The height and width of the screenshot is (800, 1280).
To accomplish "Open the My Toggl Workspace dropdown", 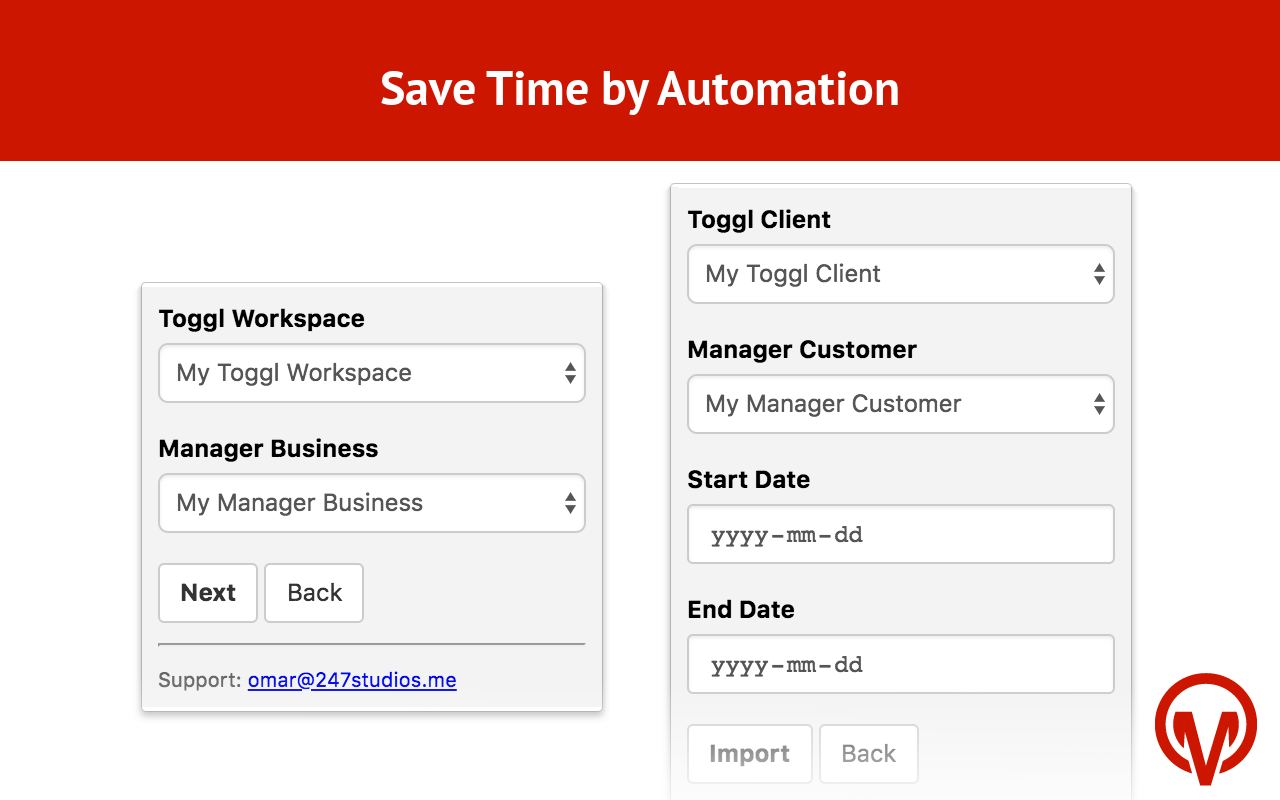I will [x=372, y=373].
